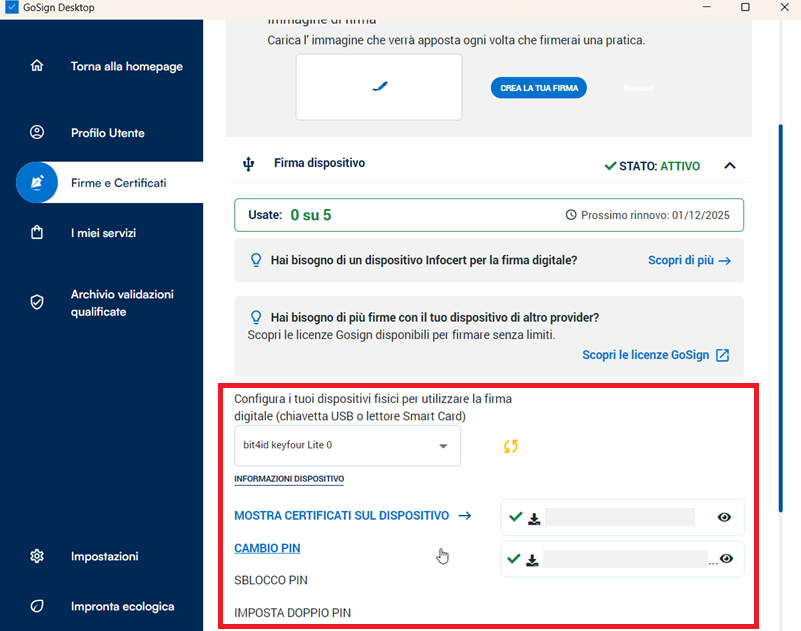
Task: Click download icon on second certificate row
Action: coord(534,559)
